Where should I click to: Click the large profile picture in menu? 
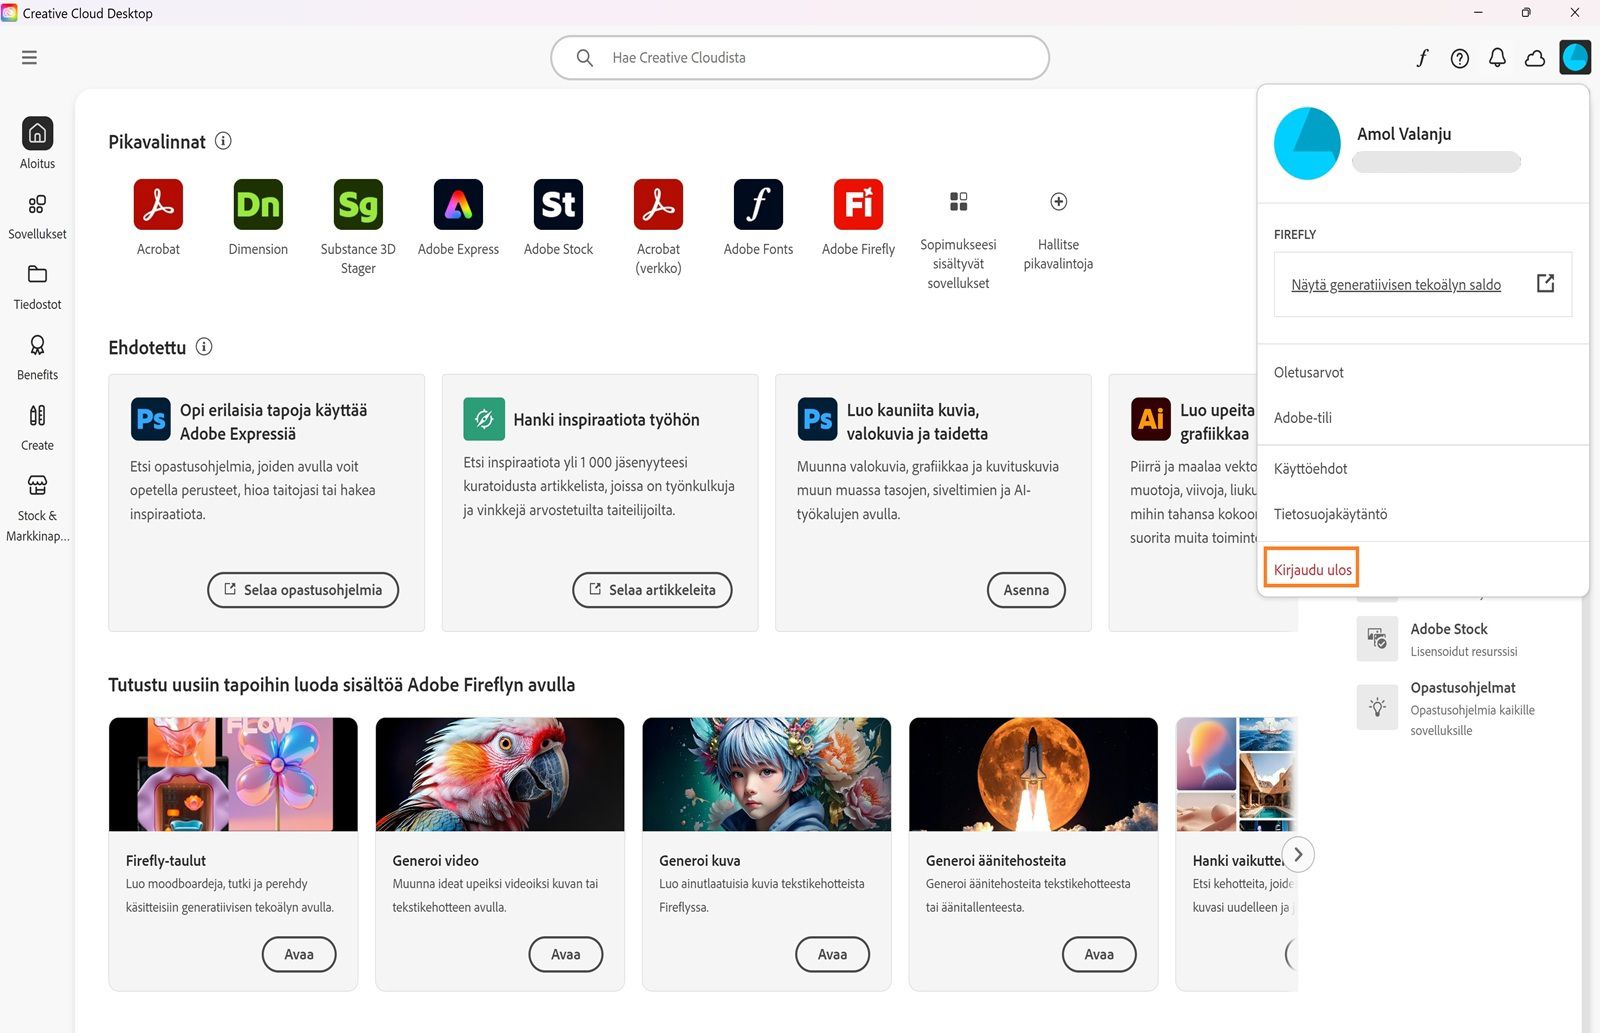point(1307,144)
